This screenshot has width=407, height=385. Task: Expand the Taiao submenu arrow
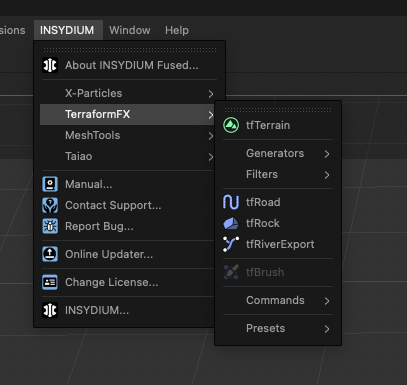coord(211,157)
